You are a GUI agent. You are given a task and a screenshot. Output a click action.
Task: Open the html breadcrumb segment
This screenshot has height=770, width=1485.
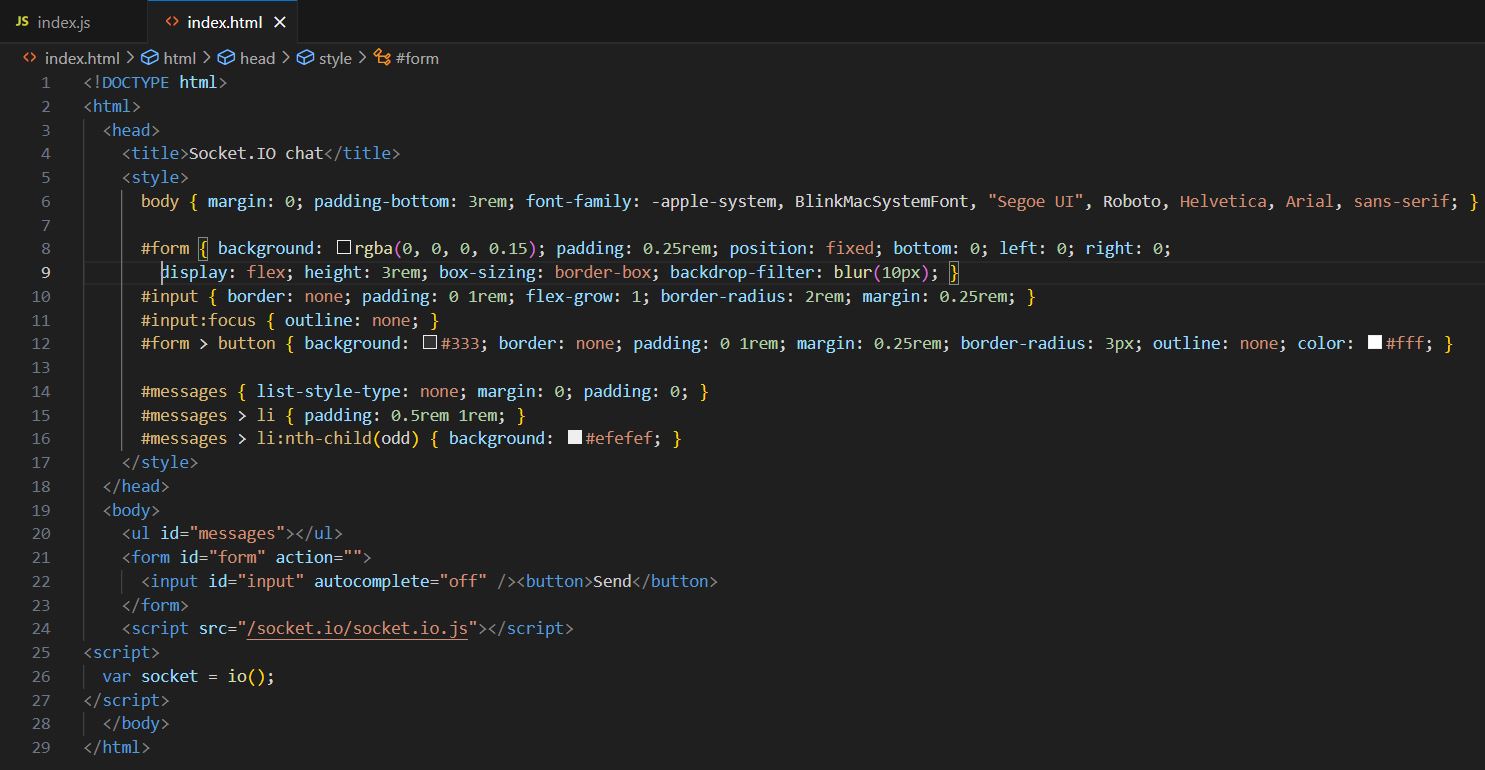180,58
